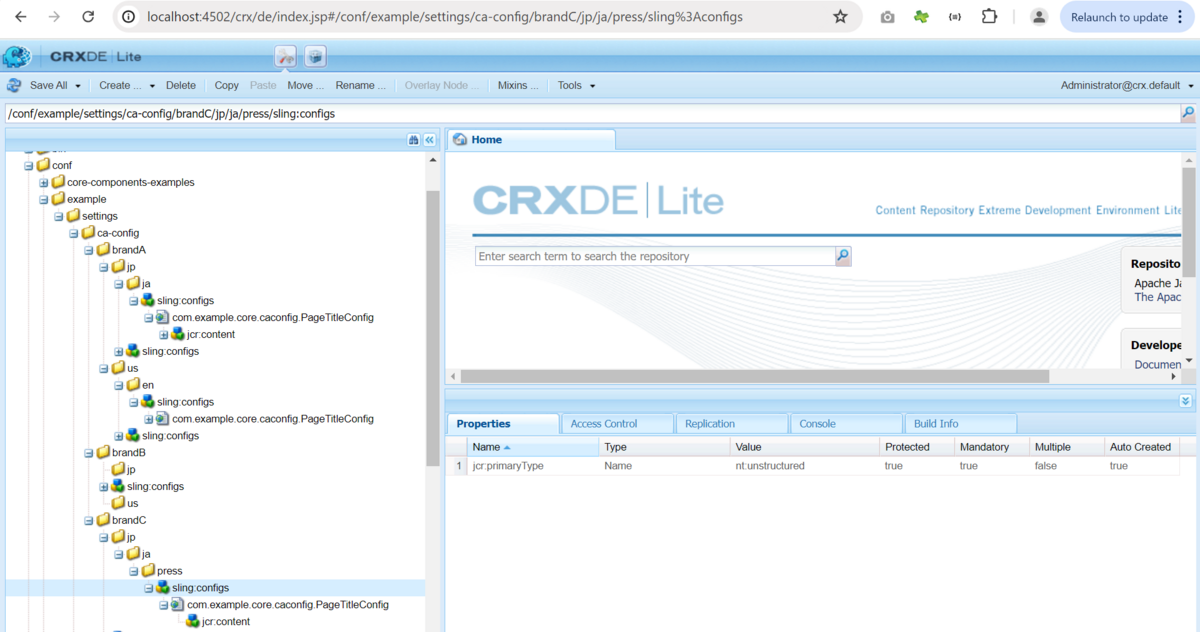Click the Rename ... toolbar button
This screenshot has height=632, width=1200.
361,86
